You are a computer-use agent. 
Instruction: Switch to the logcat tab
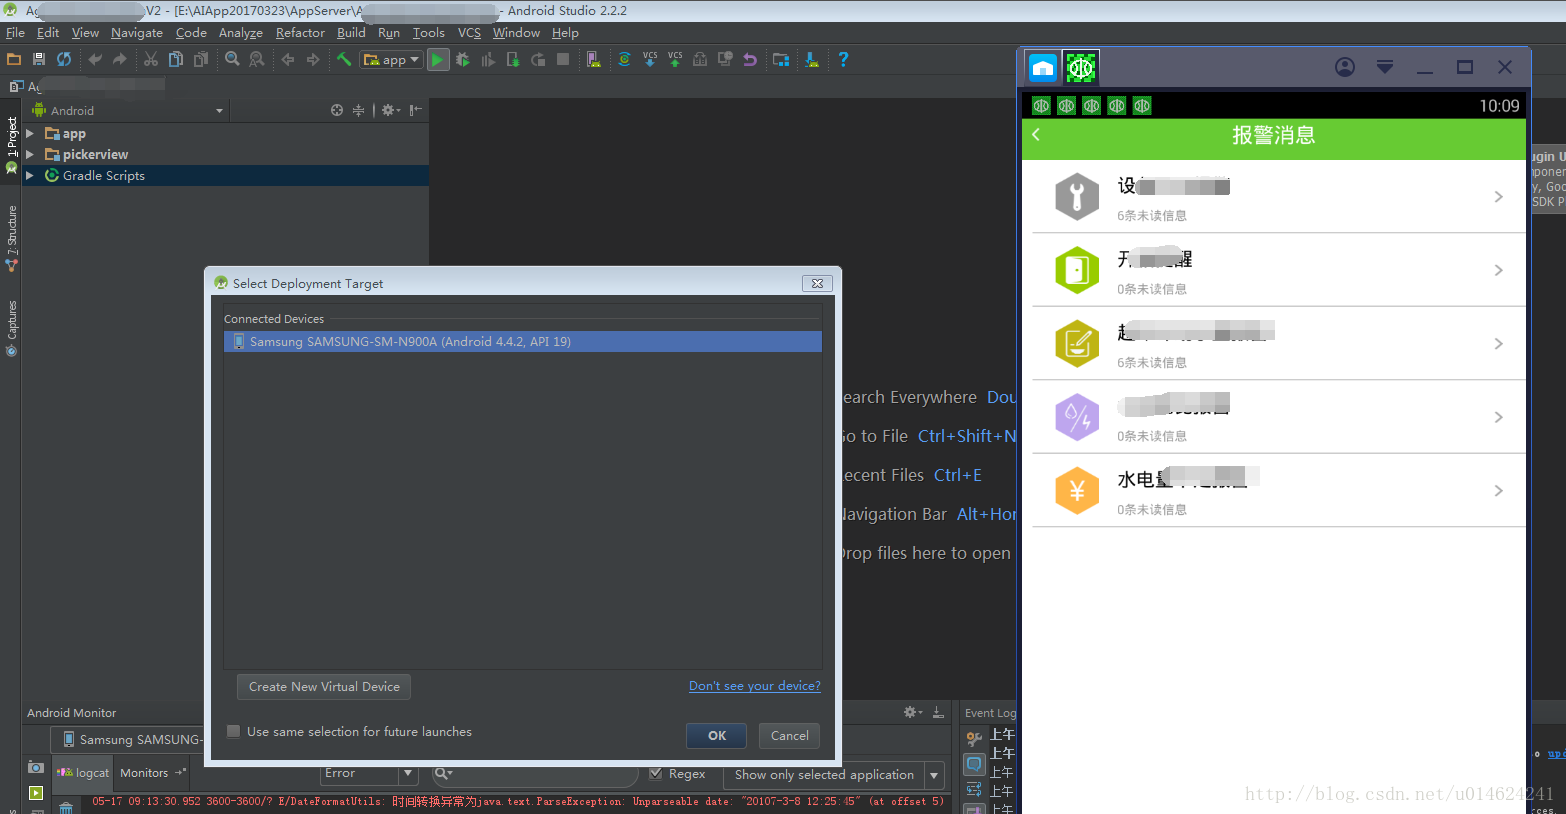click(x=84, y=773)
